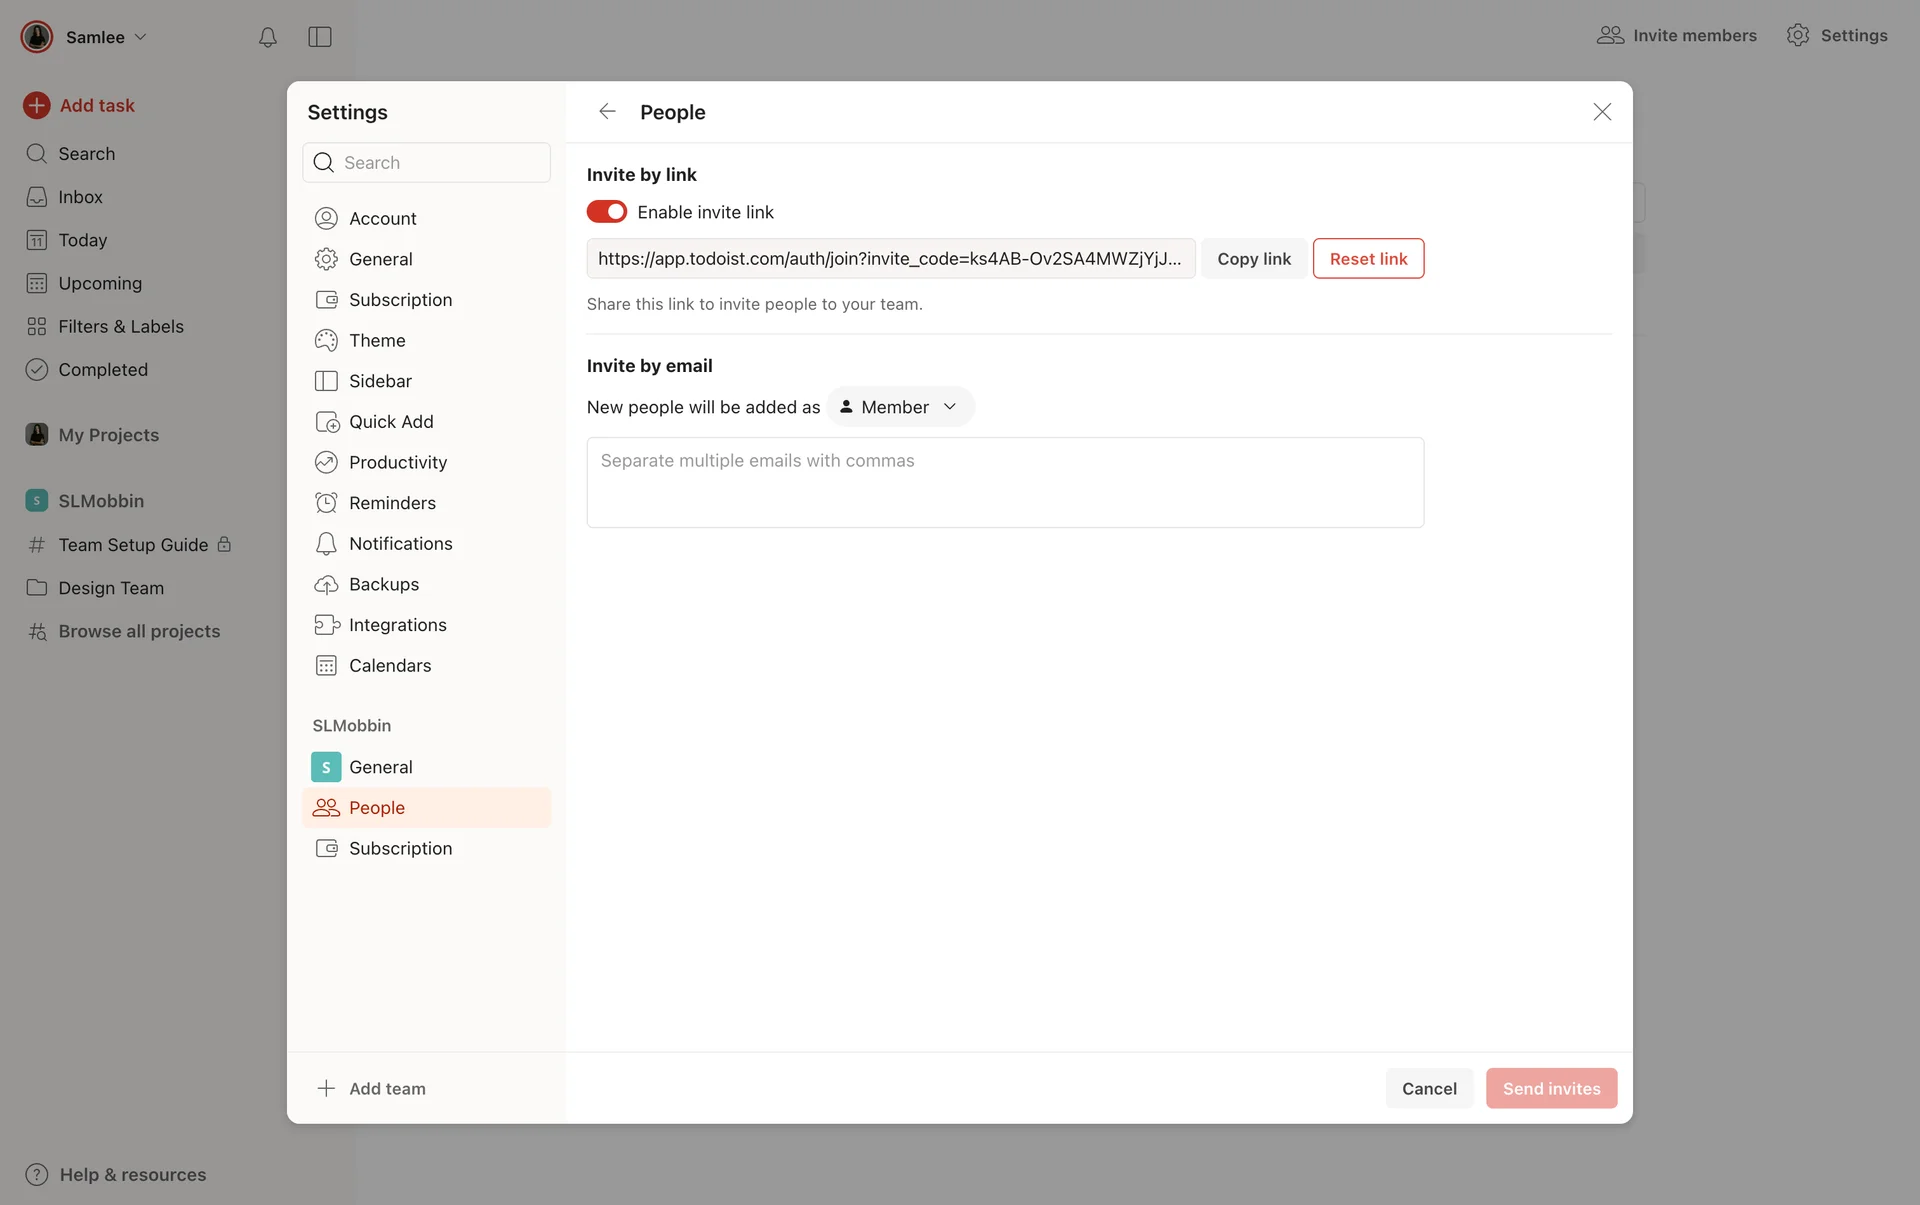This screenshot has height=1205, width=1920.
Task: Click the Cancel button
Action: [1428, 1088]
